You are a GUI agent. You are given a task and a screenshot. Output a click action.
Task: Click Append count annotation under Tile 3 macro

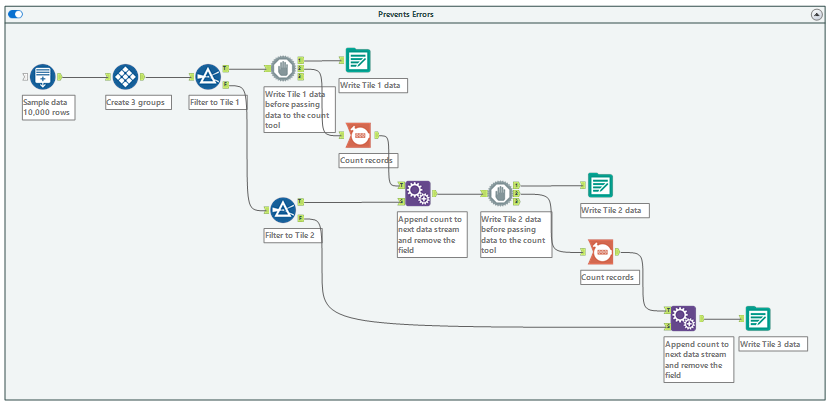(x=699, y=359)
